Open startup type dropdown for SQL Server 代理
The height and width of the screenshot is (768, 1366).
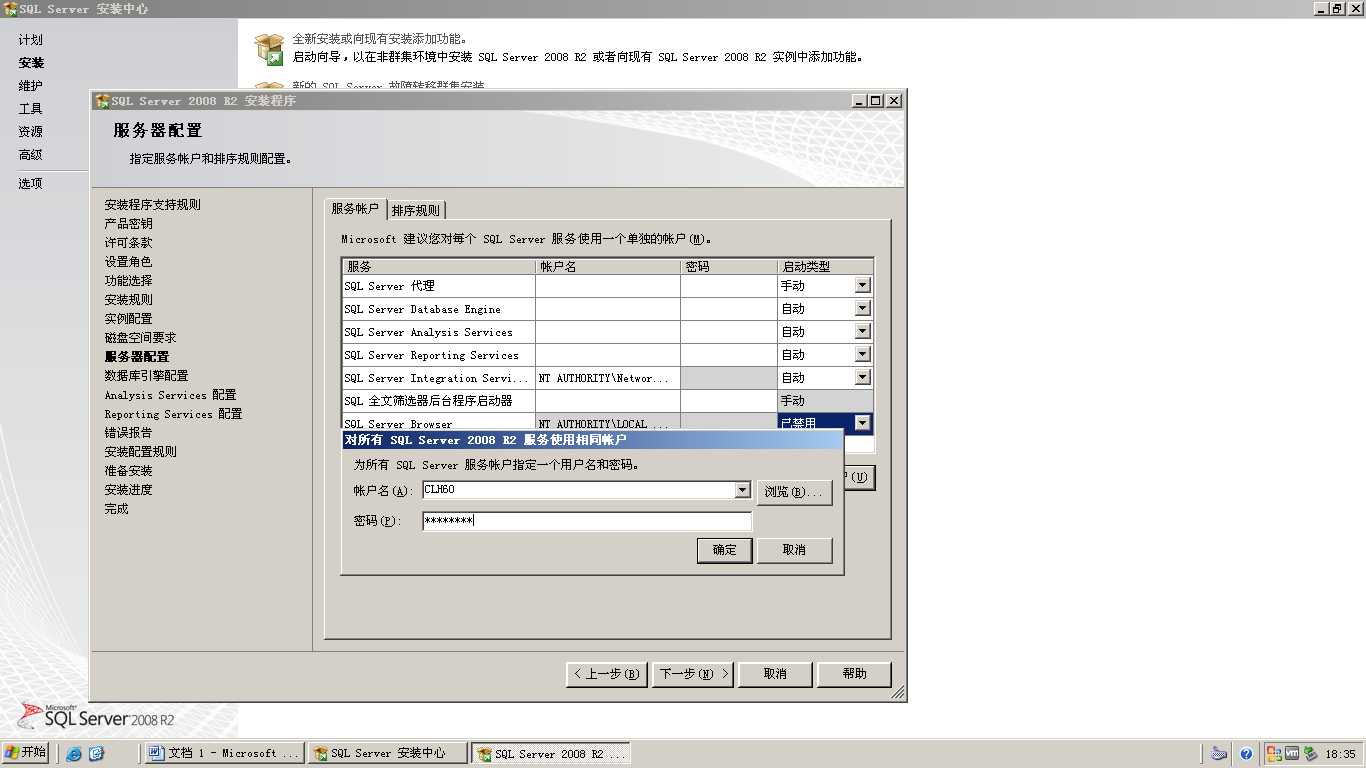pos(862,285)
